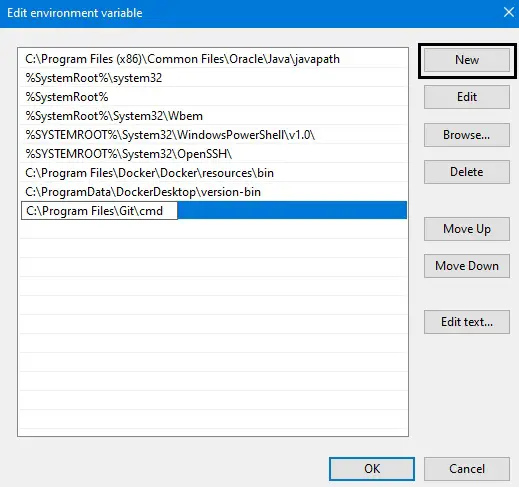Open the Browse... folder picker
Image resolution: width=519 pixels, height=487 pixels.
tap(467, 135)
